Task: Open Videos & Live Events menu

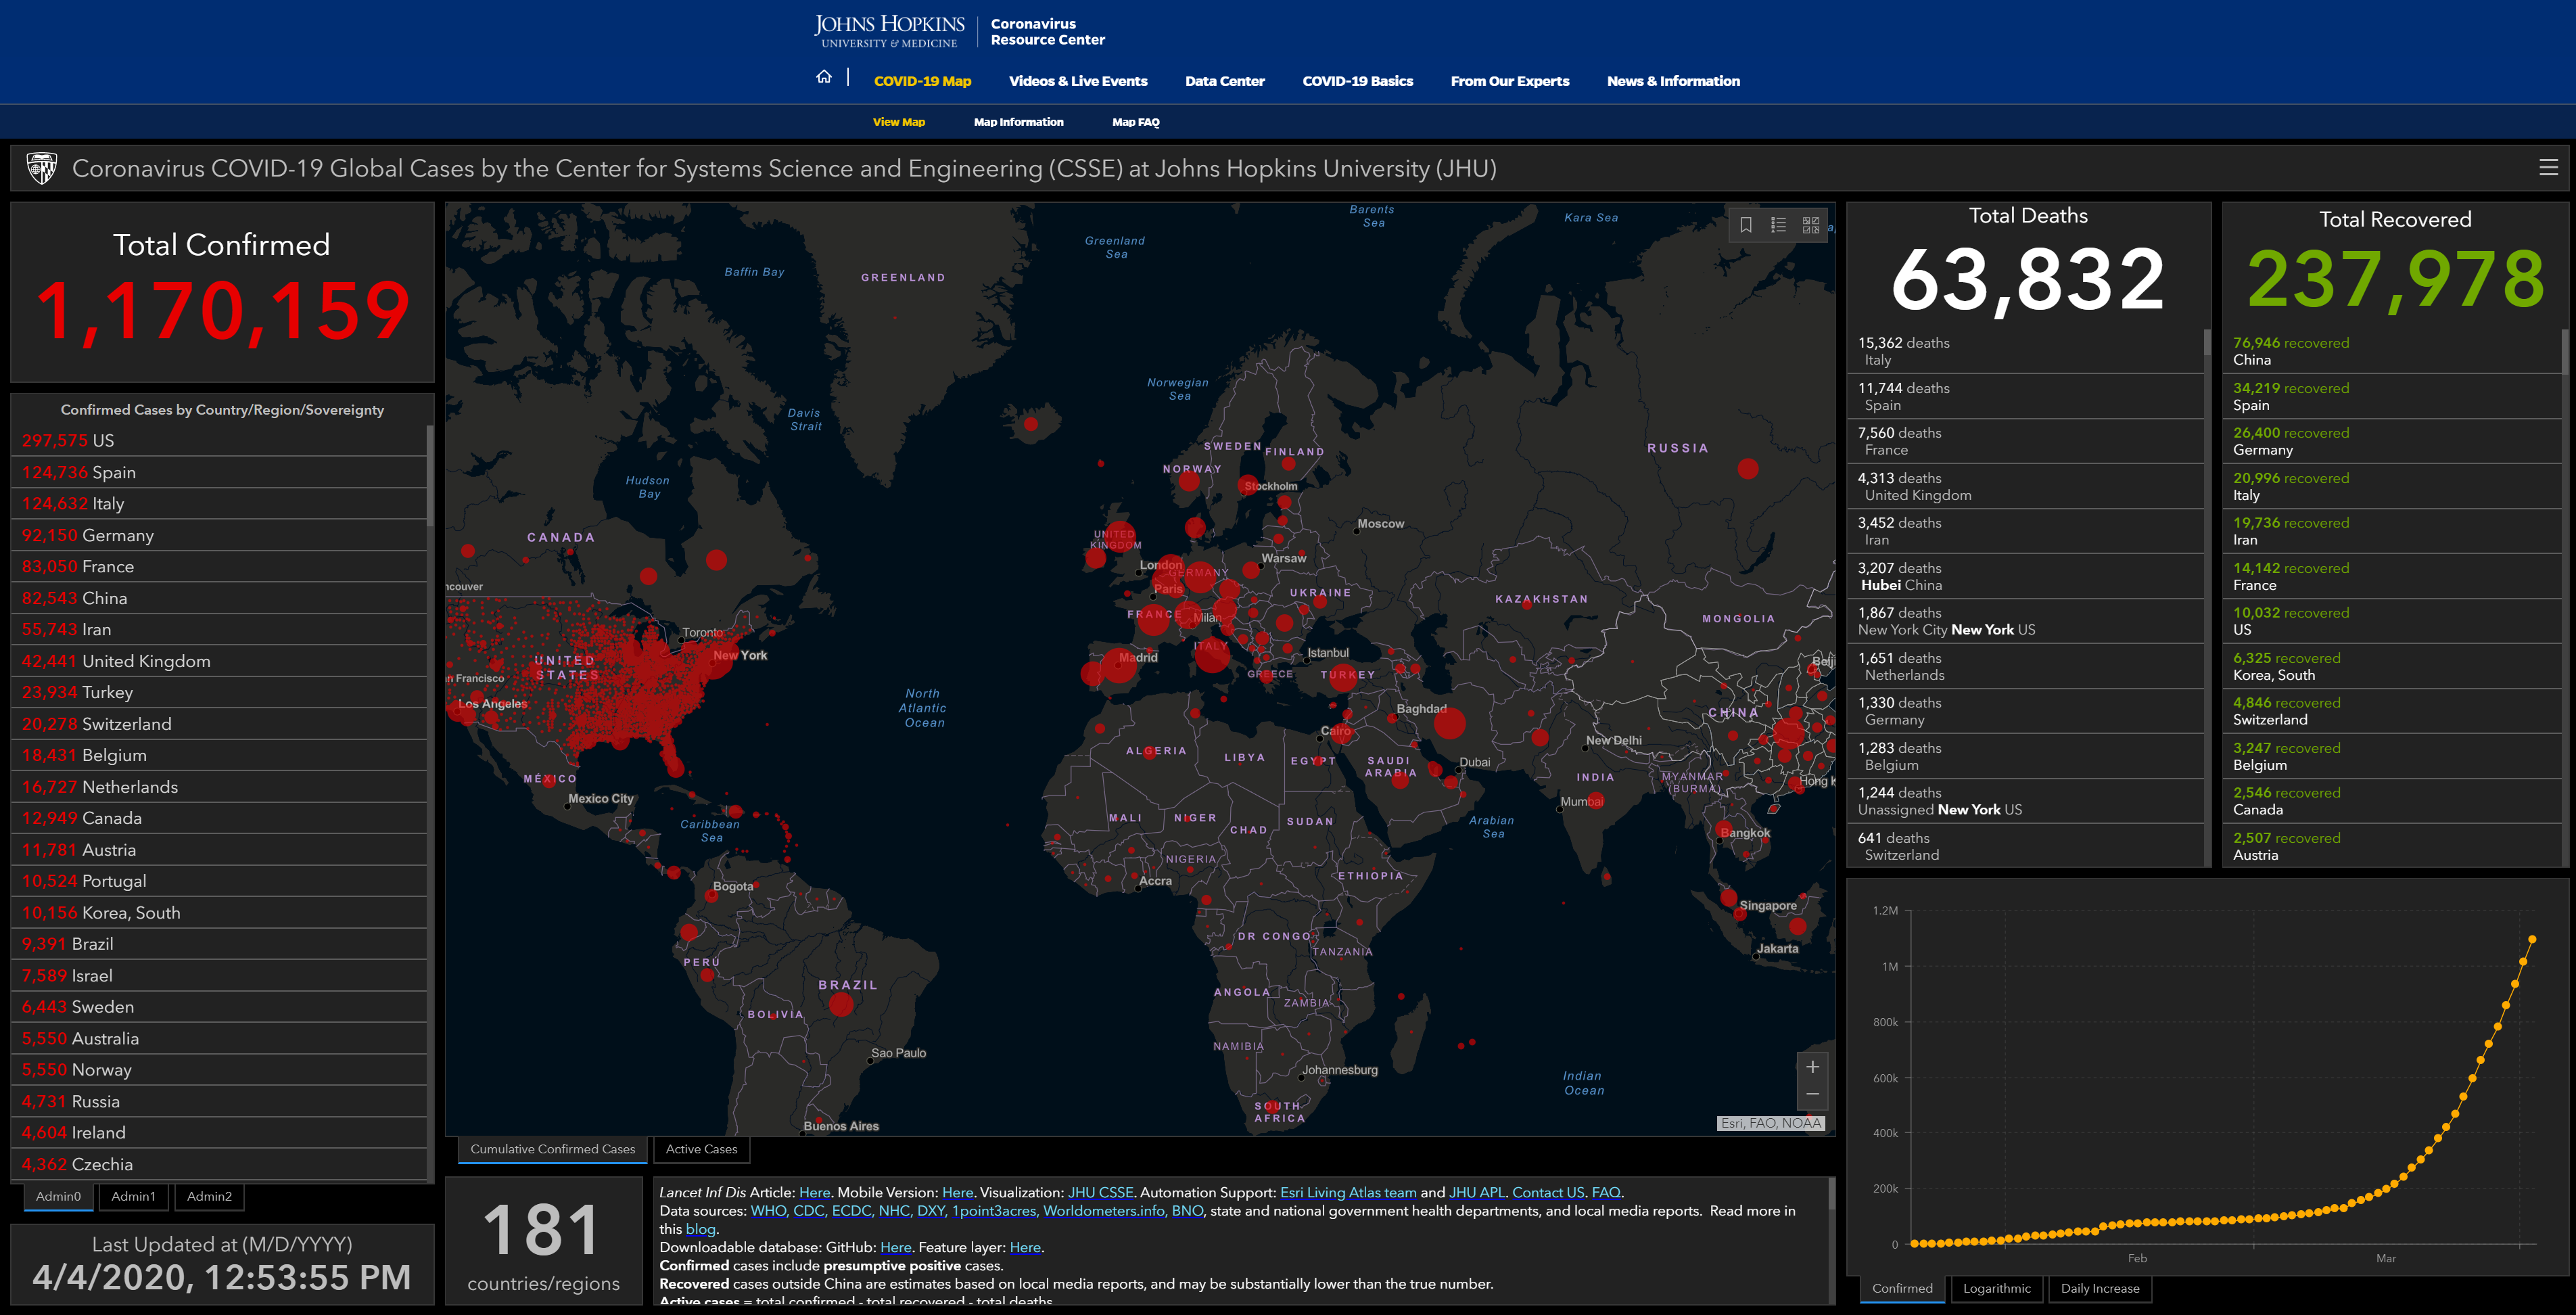Action: pyautogui.click(x=1078, y=81)
